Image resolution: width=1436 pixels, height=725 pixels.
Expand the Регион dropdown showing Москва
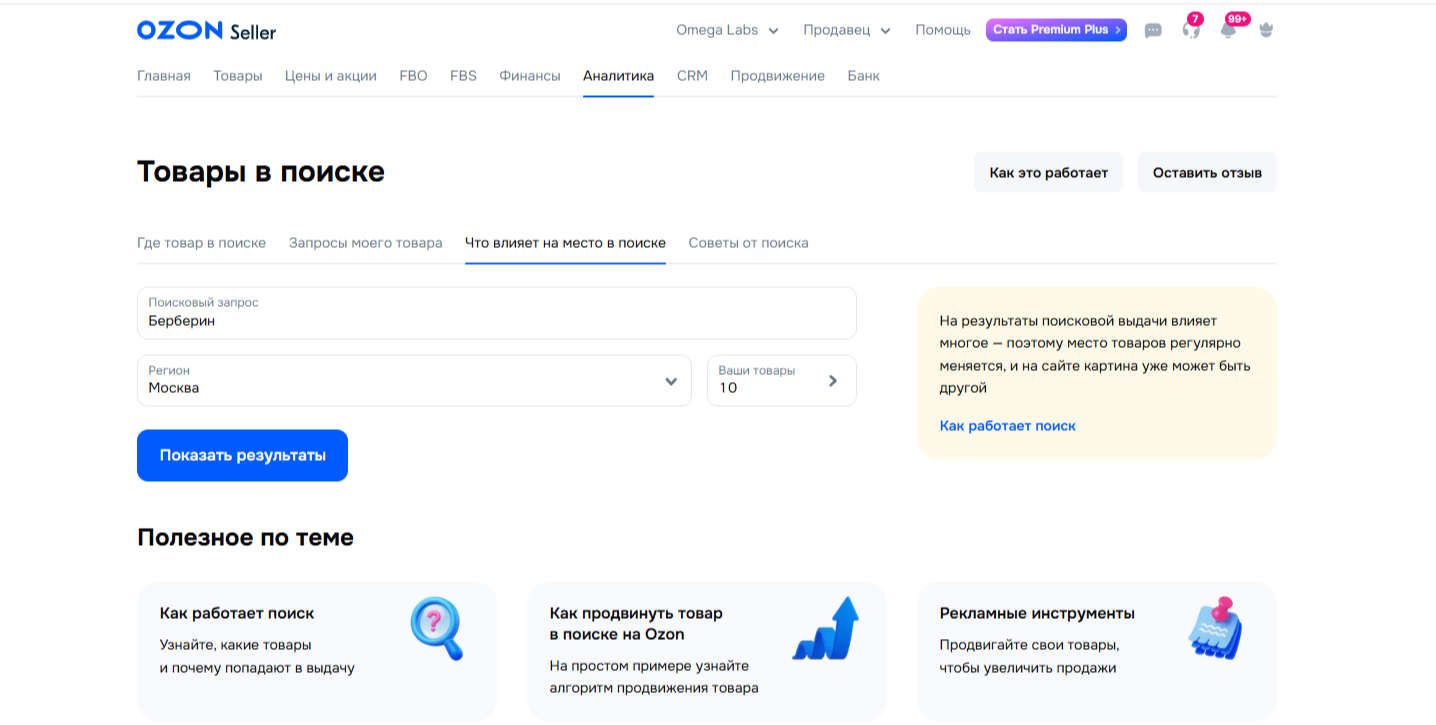(414, 381)
